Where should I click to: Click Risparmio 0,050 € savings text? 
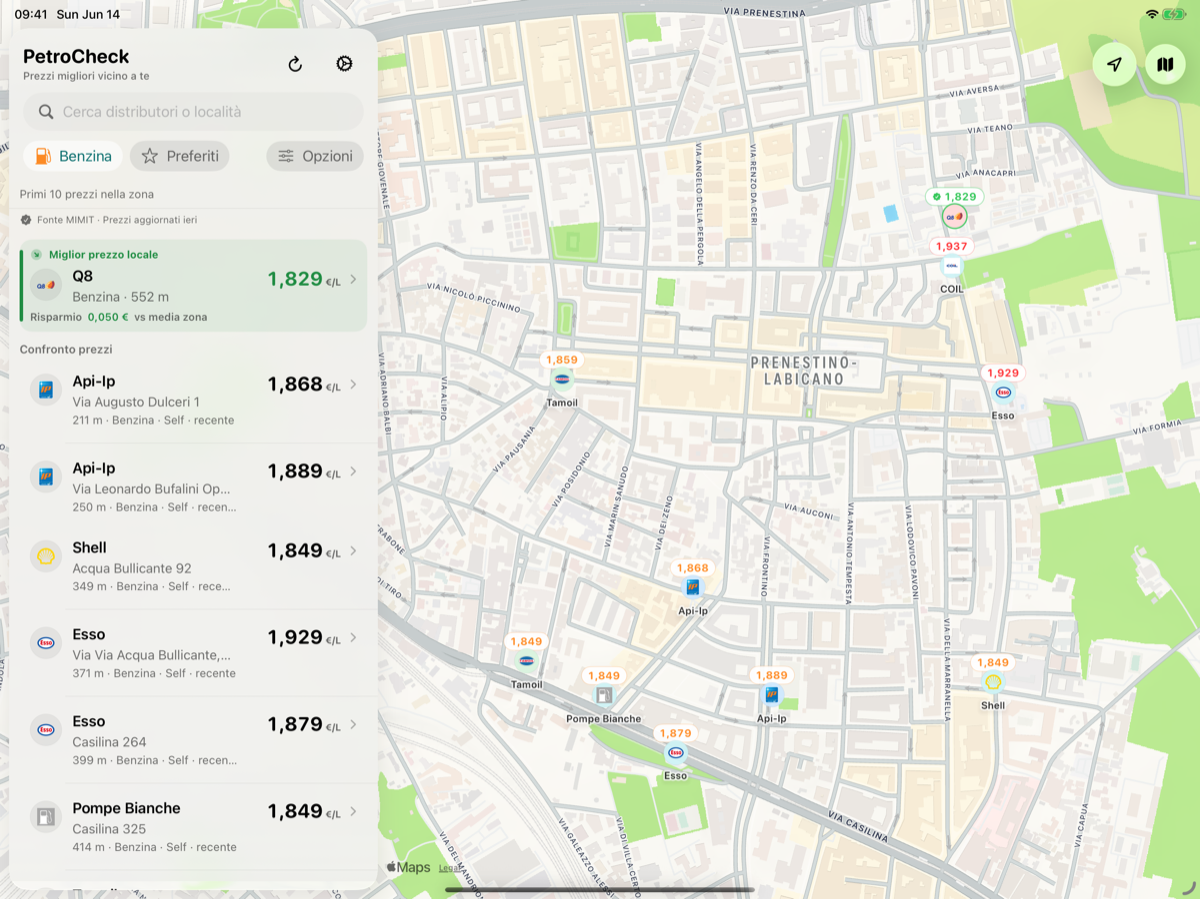[119, 317]
